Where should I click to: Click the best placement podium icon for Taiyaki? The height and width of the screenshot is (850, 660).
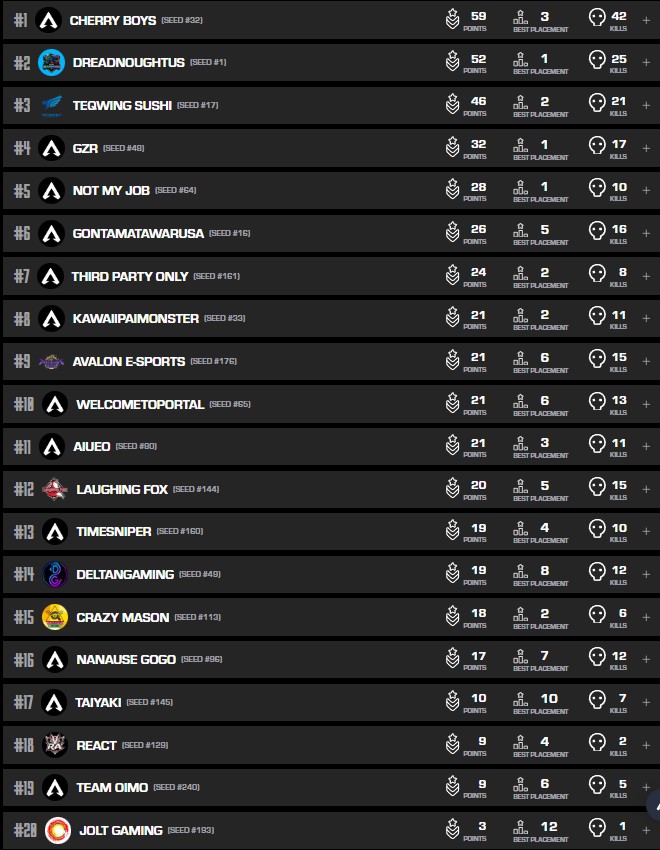[520, 702]
